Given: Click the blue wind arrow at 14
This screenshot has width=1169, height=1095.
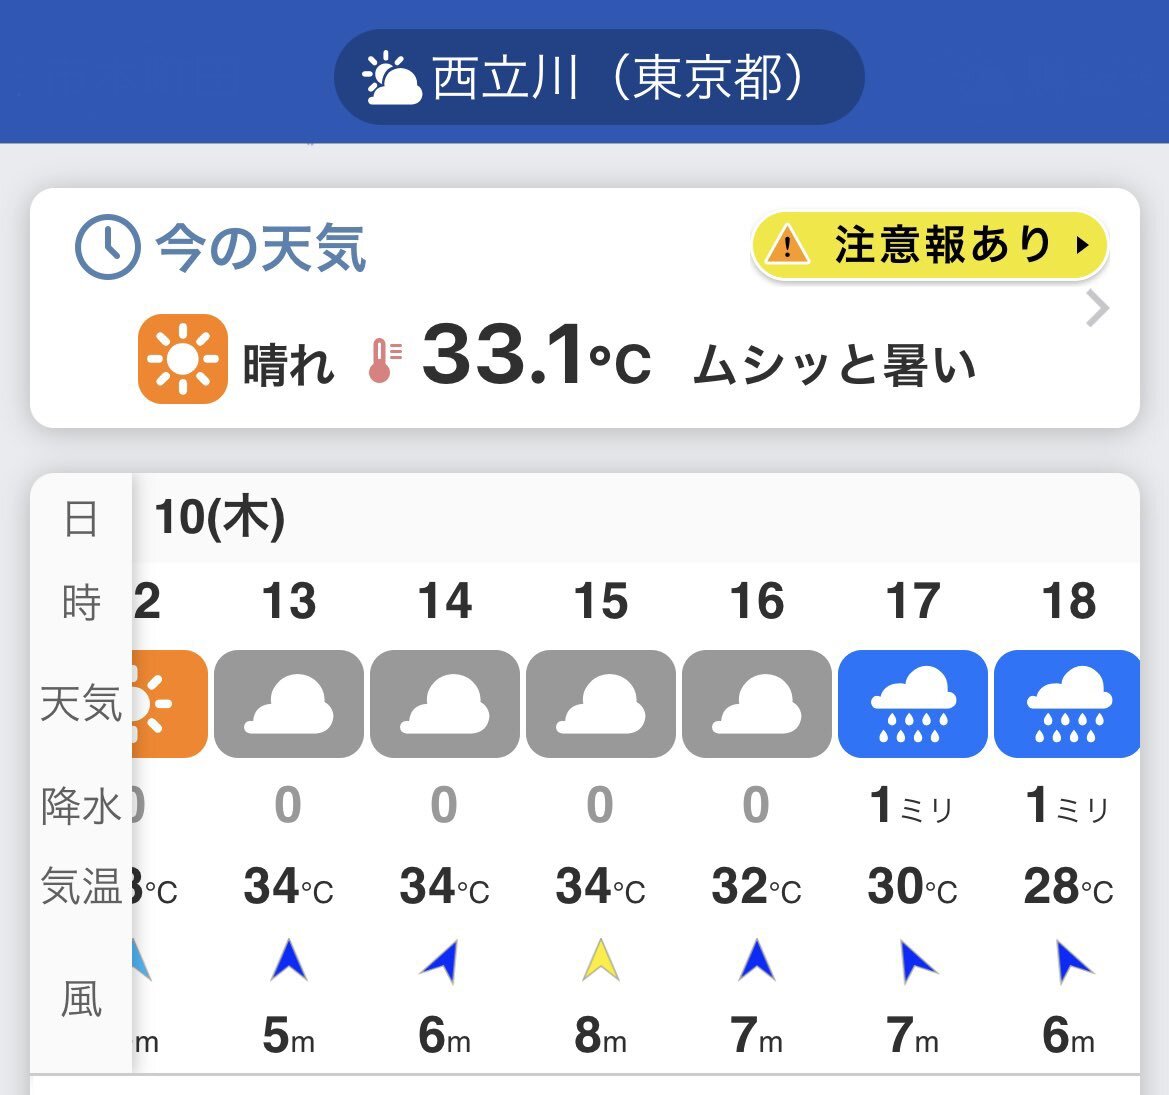Looking at the screenshot, I should 441,961.
